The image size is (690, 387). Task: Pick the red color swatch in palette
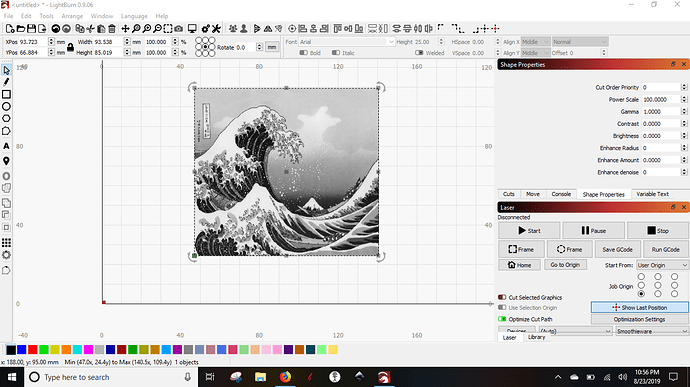click(33, 350)
